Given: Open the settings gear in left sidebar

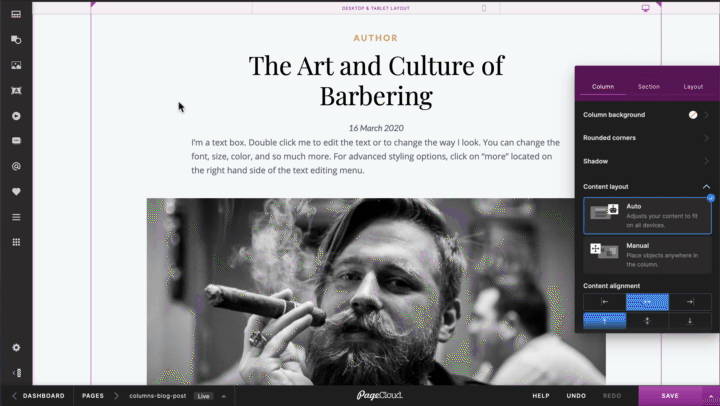Looking at the screenshot, I should pyautogui.click(x=16, y=348).
